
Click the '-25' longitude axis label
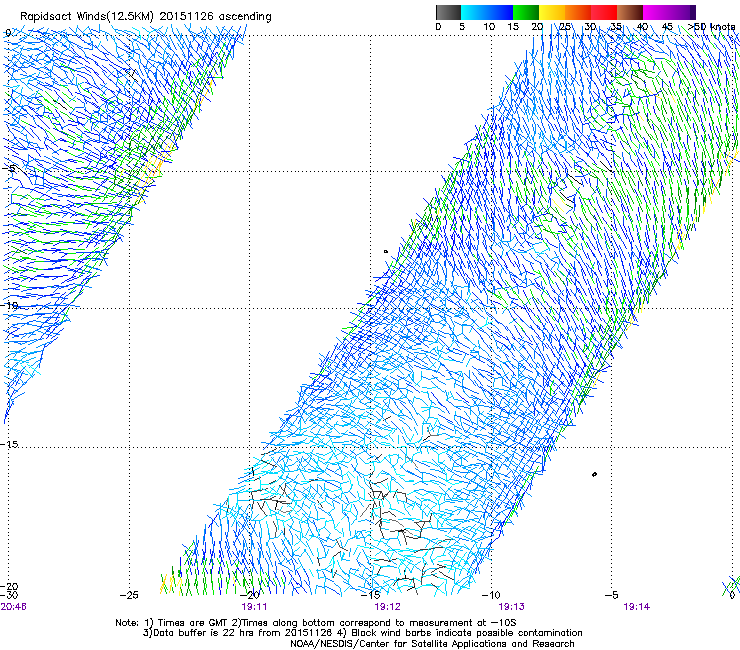click(x=129, y=595)
